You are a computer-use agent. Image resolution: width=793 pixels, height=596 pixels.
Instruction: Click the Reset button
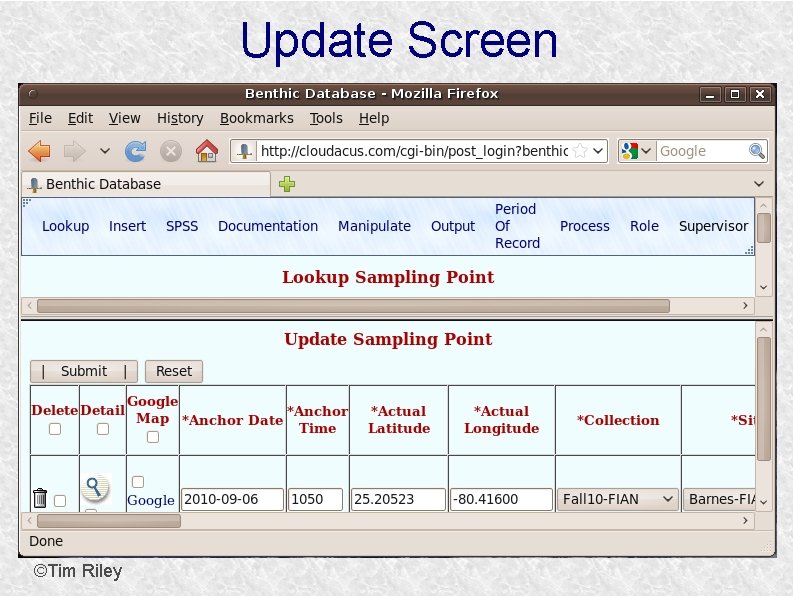(x=174, y=371)
